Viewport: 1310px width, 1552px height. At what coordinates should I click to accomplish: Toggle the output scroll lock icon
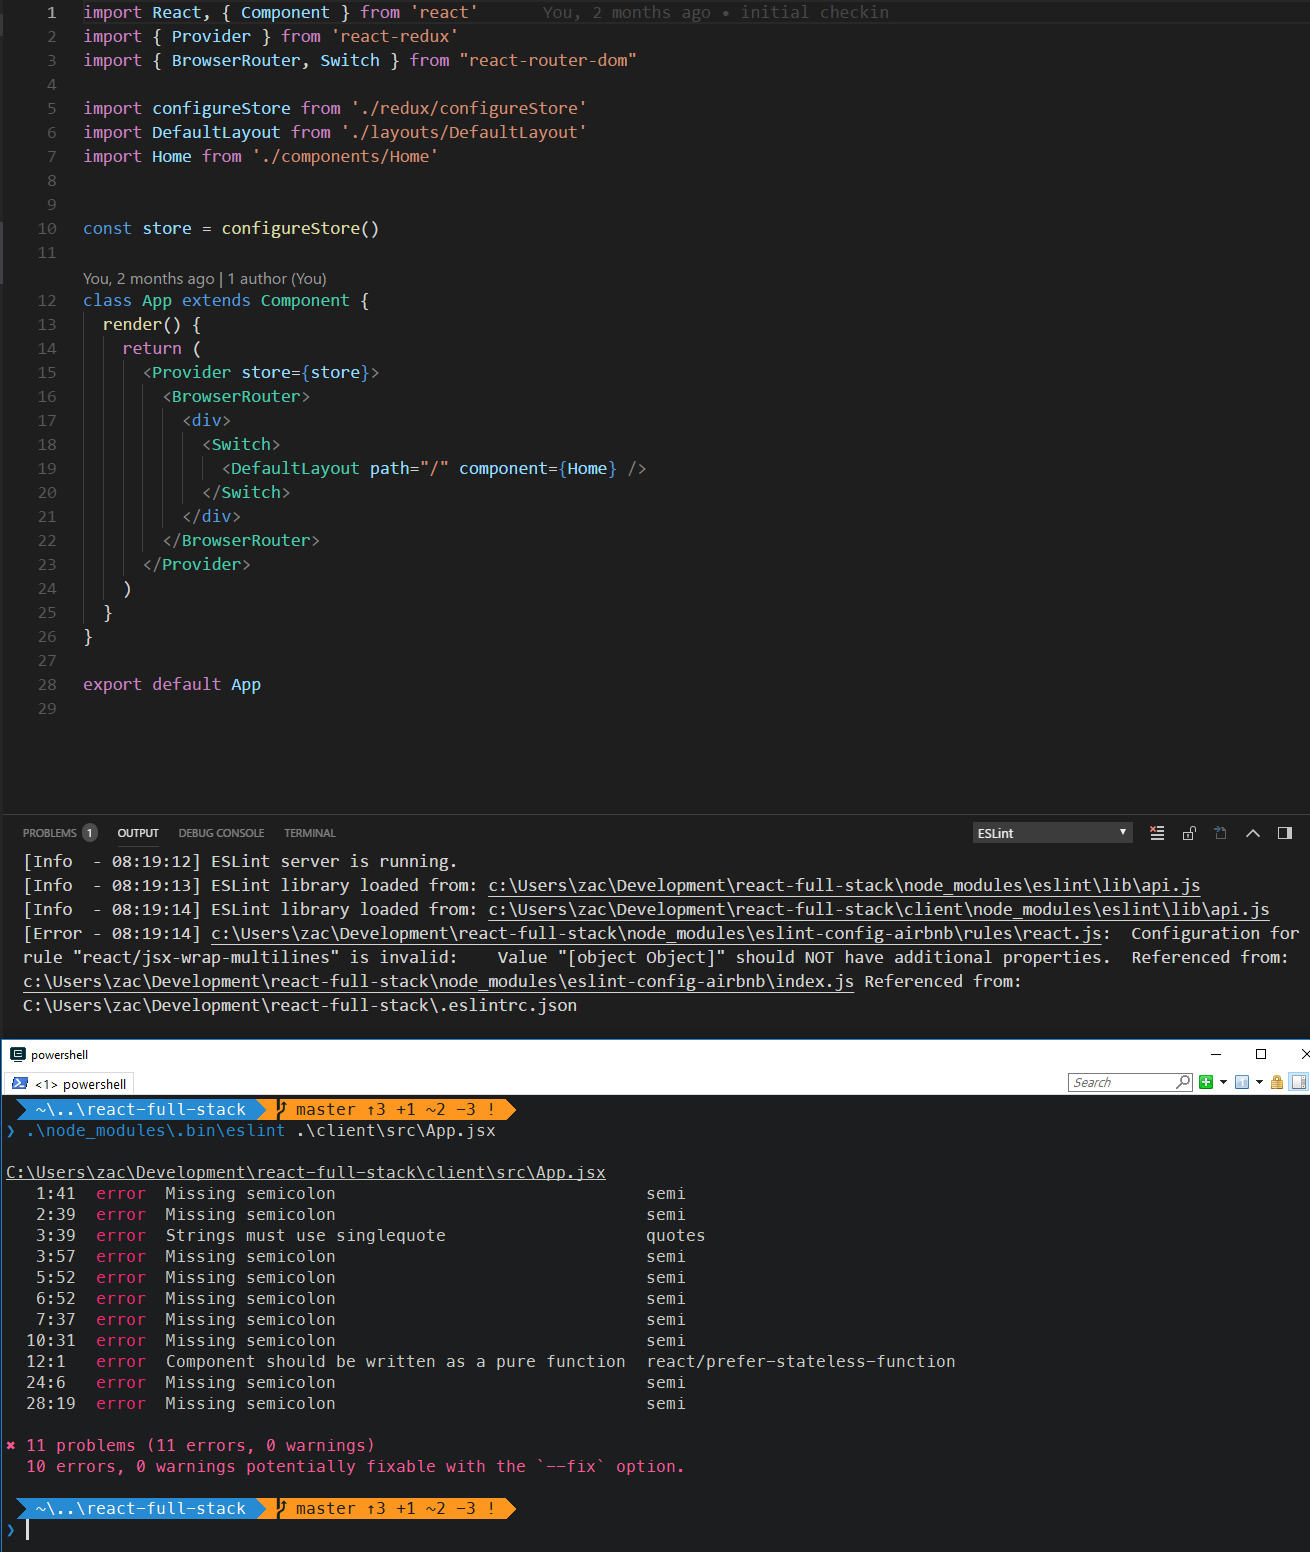[x=1189, y=833]
